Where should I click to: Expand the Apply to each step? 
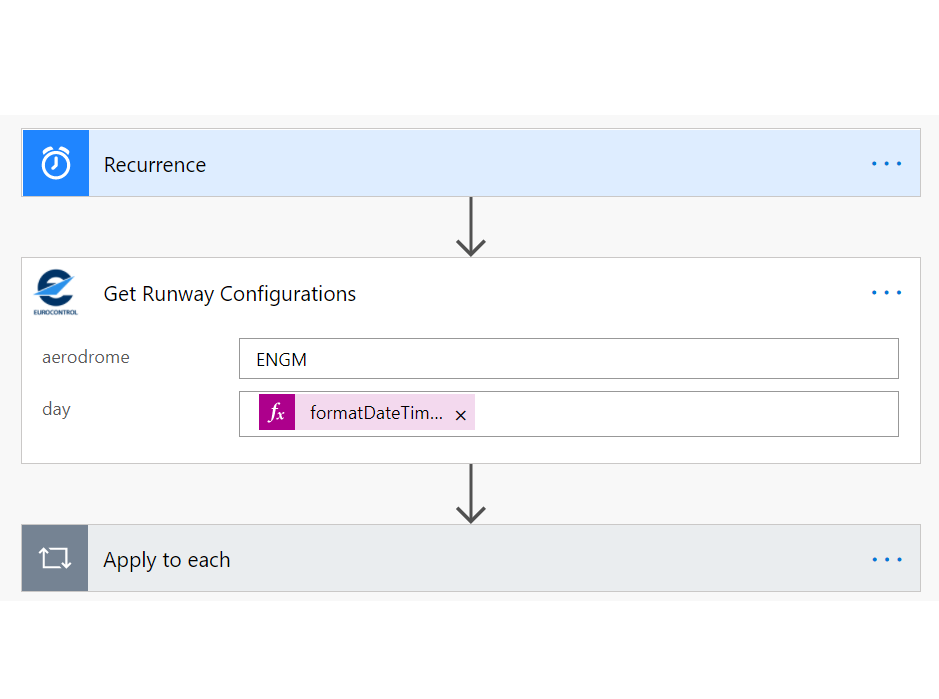click(x=167, y=560)
